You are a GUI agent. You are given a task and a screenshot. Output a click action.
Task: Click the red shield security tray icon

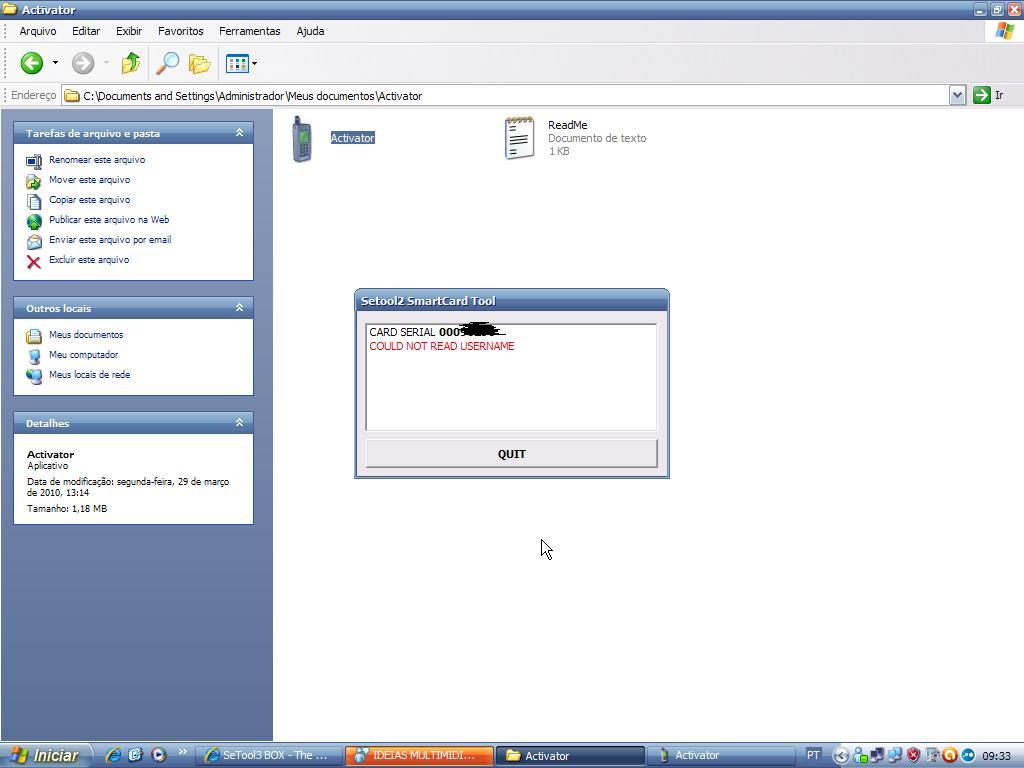pyautogui.click(x=914, y=756)
